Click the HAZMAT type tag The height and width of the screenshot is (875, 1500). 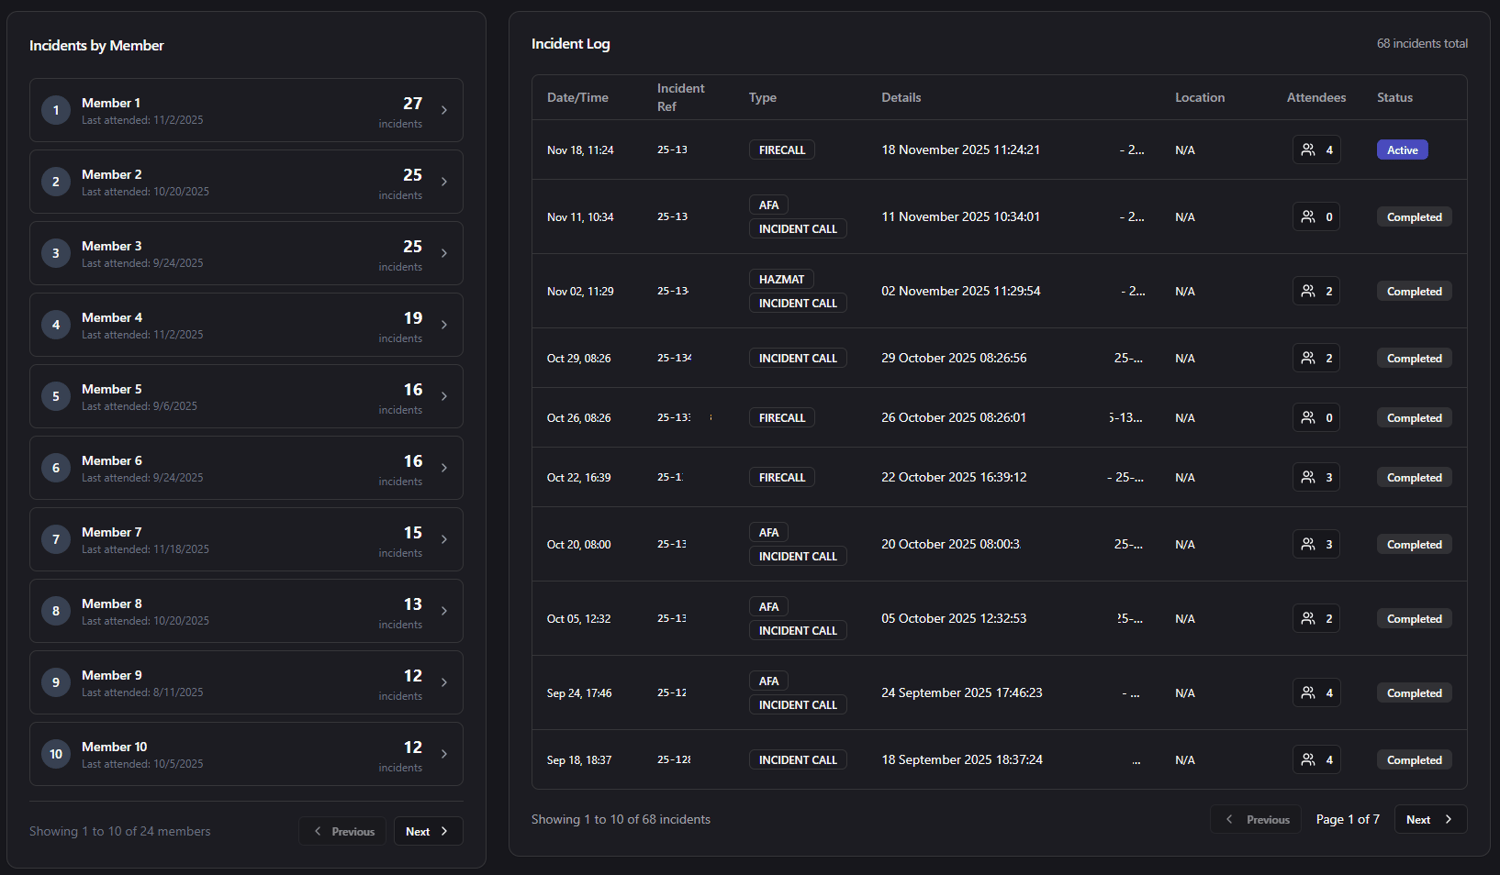[x=781, y=280]
